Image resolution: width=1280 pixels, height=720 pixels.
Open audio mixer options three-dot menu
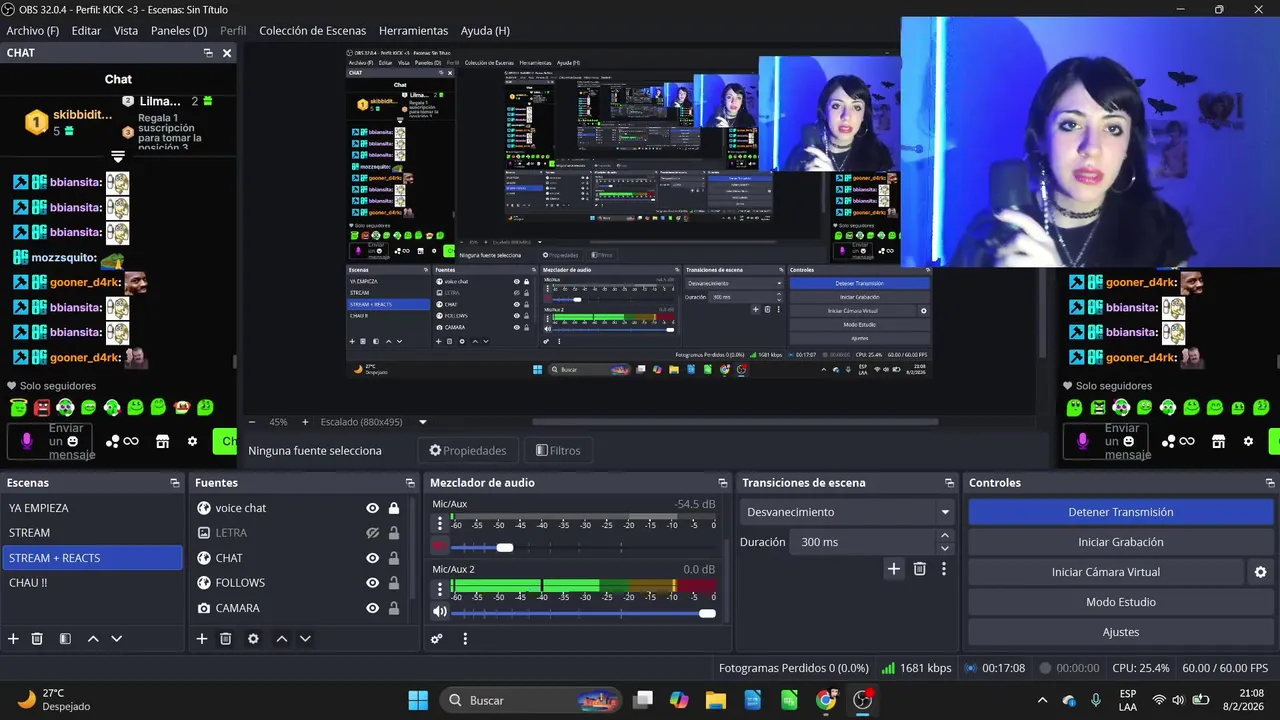point(465,639)
